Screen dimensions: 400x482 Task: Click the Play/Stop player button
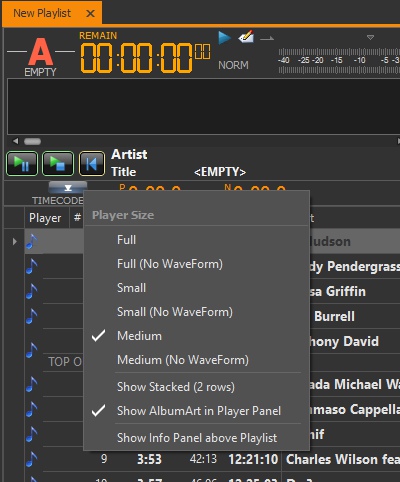[58, 163]
